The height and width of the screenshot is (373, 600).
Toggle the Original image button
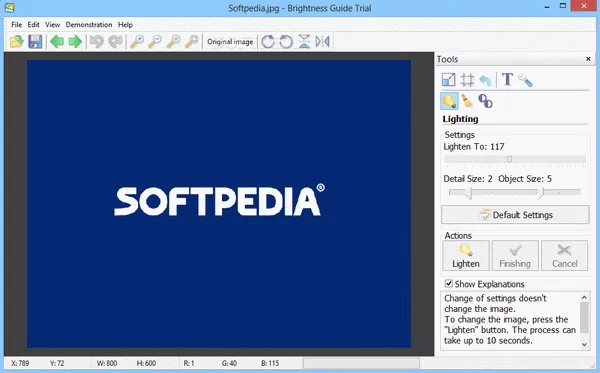click(230, 41)
